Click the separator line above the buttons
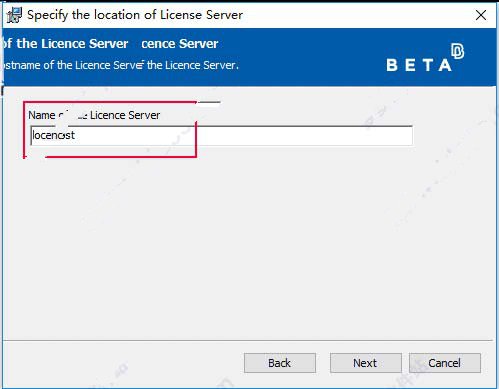Viewport: 499px width, 389px height. click(x=247, y=340)
